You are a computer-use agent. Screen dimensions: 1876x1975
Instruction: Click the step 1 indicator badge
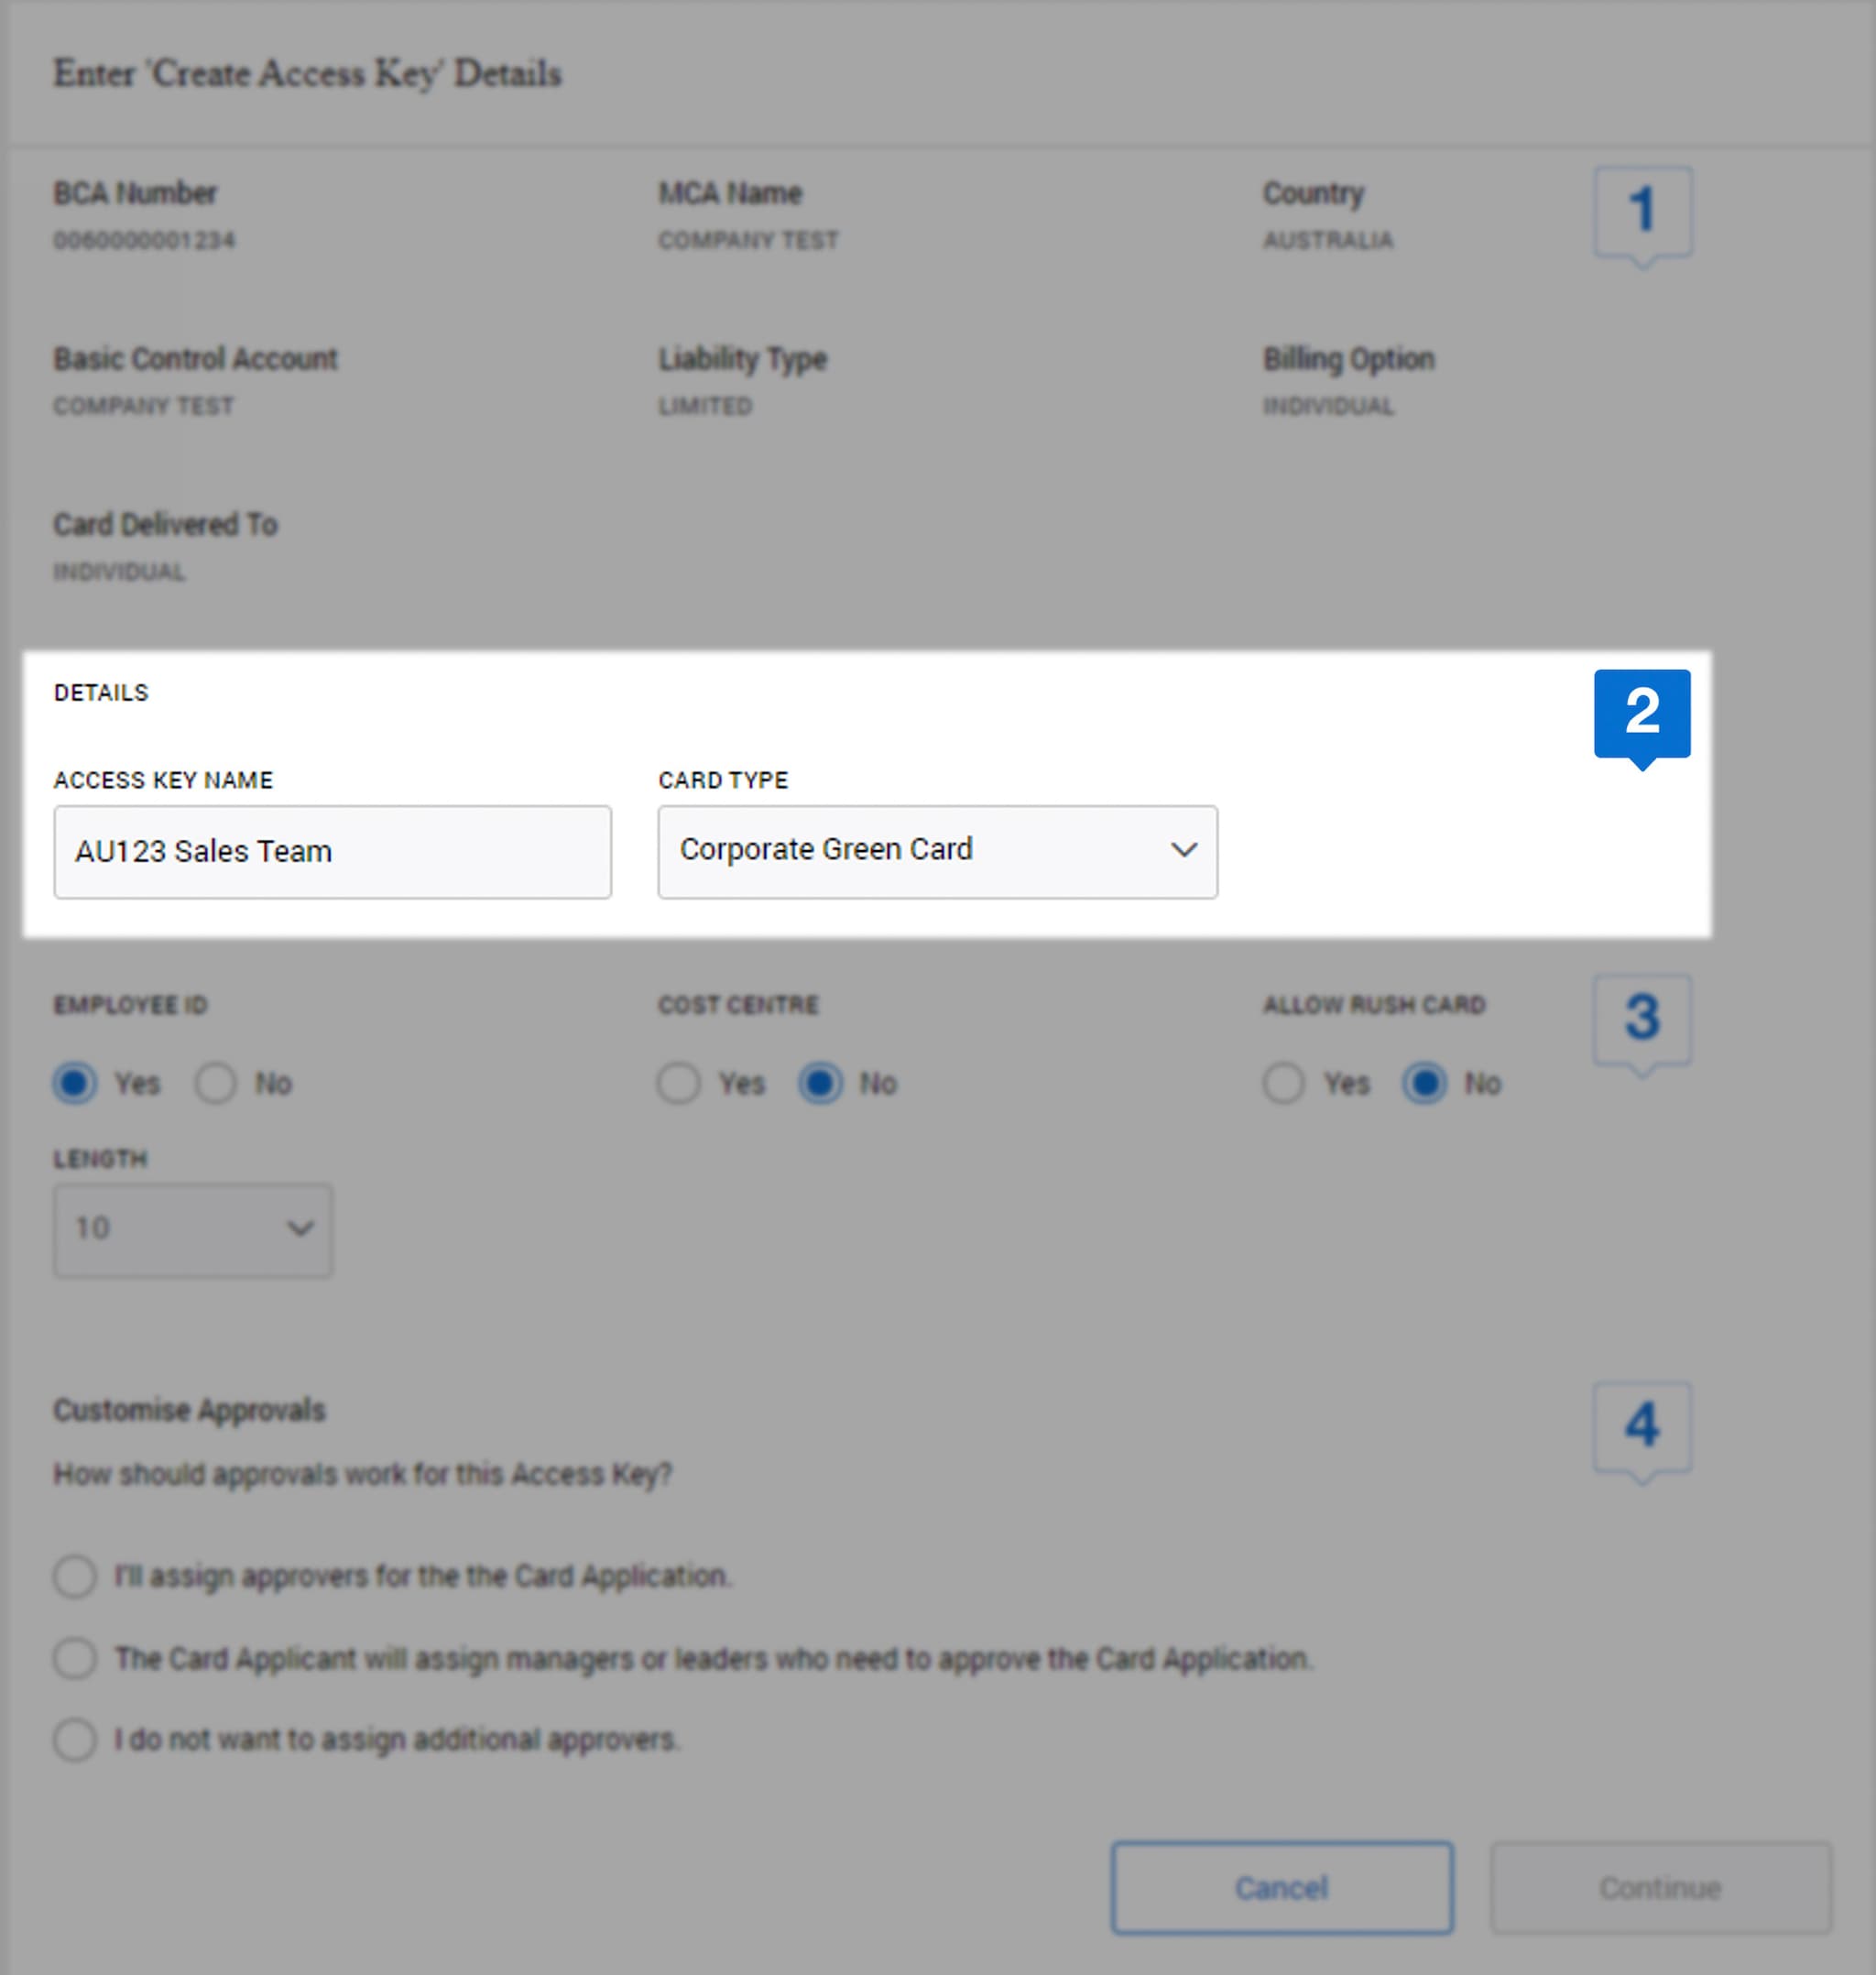(1643, 210)
